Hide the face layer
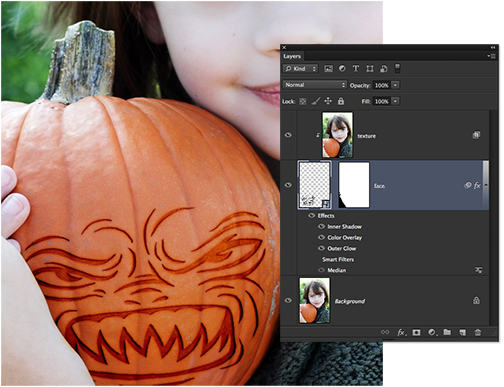This screenshot has width=504, height=387. point(288,185)
